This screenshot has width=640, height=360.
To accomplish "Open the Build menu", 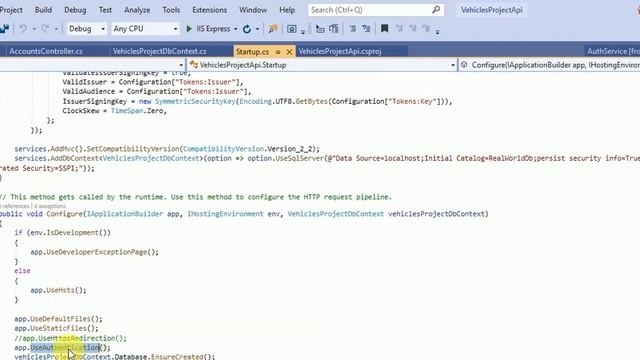I will (43, 10).
